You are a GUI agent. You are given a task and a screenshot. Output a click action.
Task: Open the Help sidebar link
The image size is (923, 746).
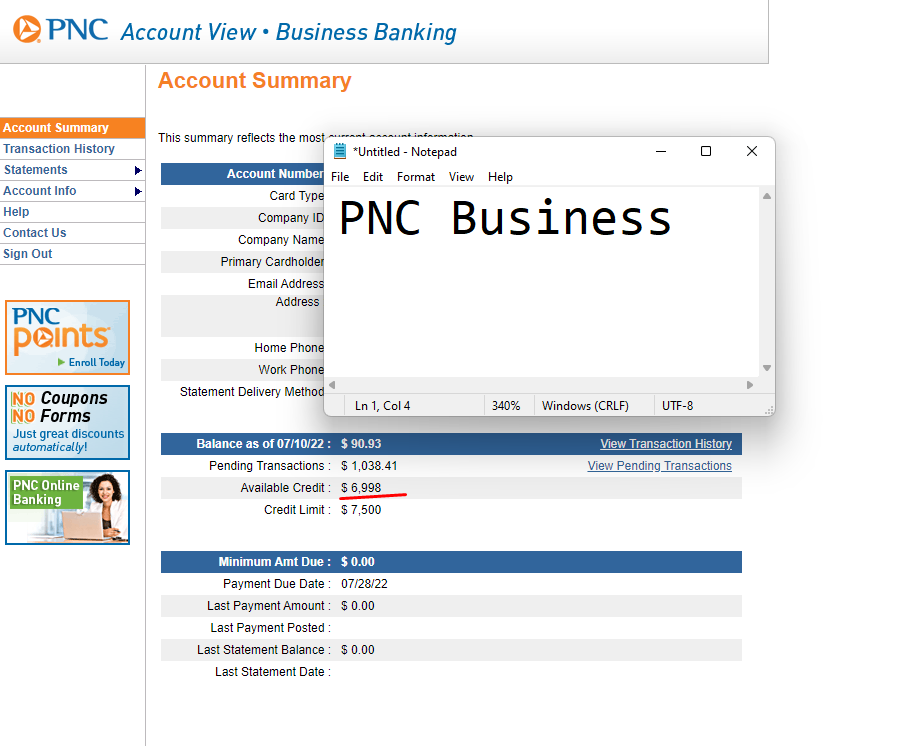[72, 212]
